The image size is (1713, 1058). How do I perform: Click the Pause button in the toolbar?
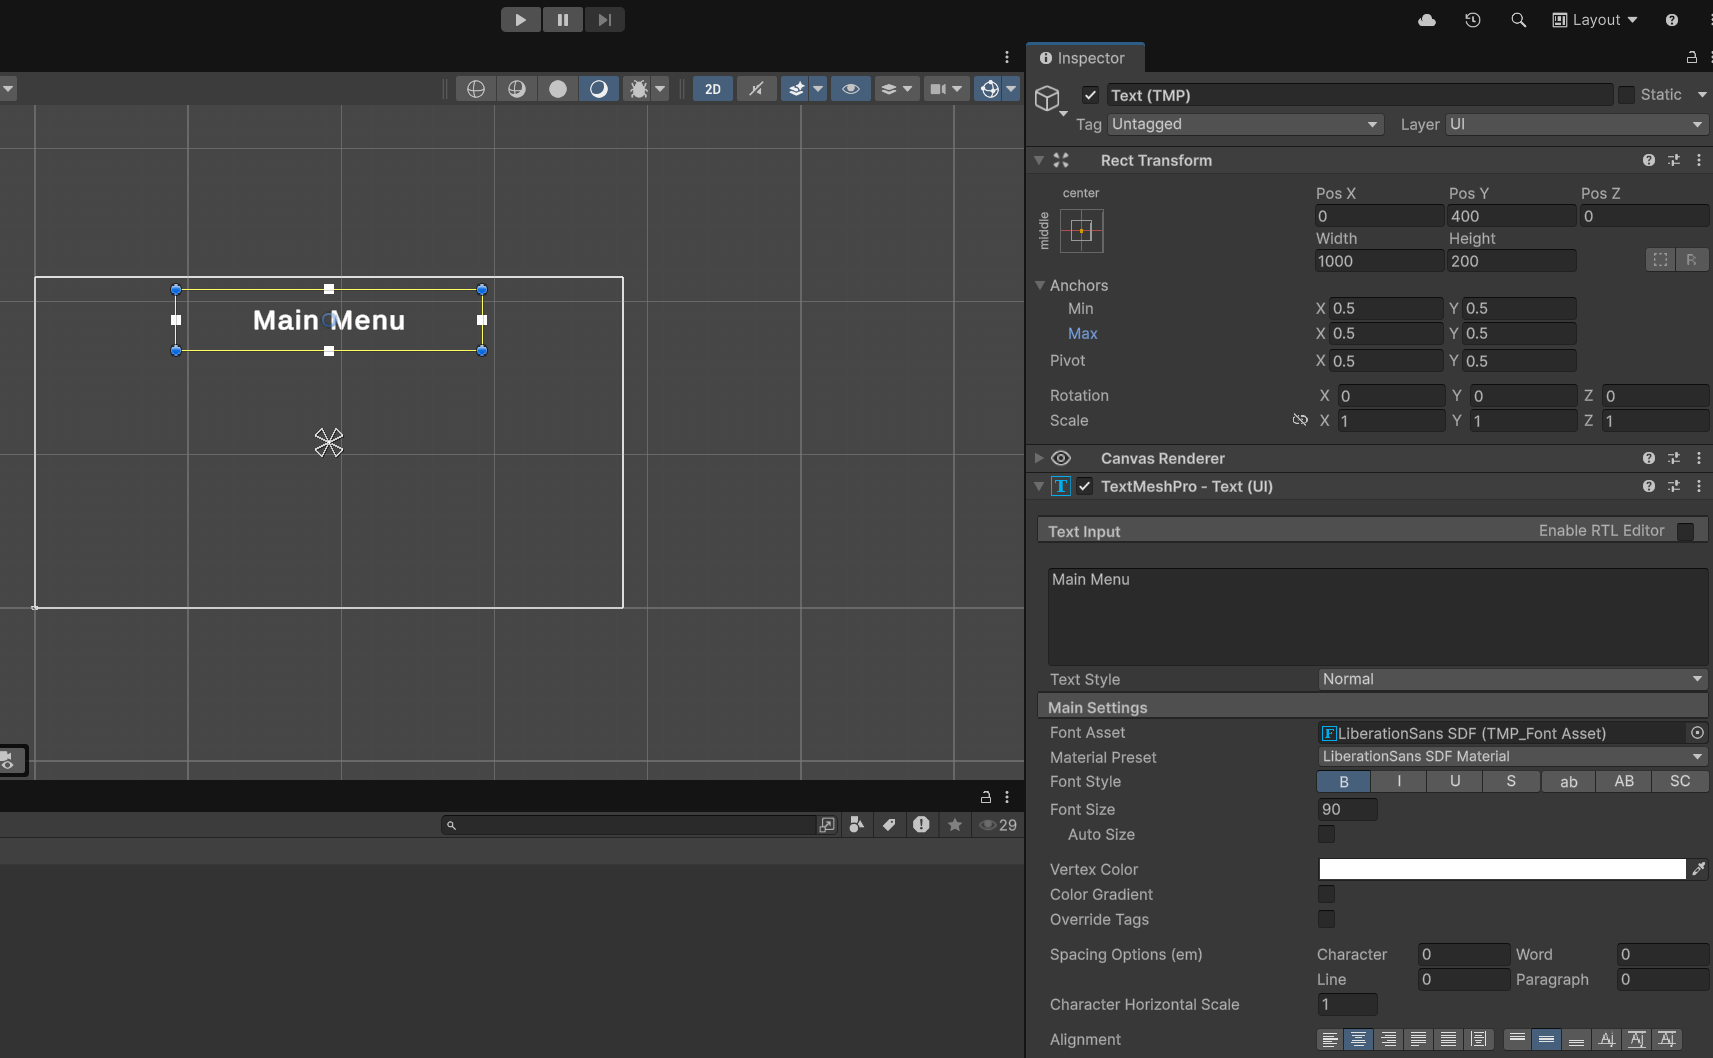click(x=563, y=20)
